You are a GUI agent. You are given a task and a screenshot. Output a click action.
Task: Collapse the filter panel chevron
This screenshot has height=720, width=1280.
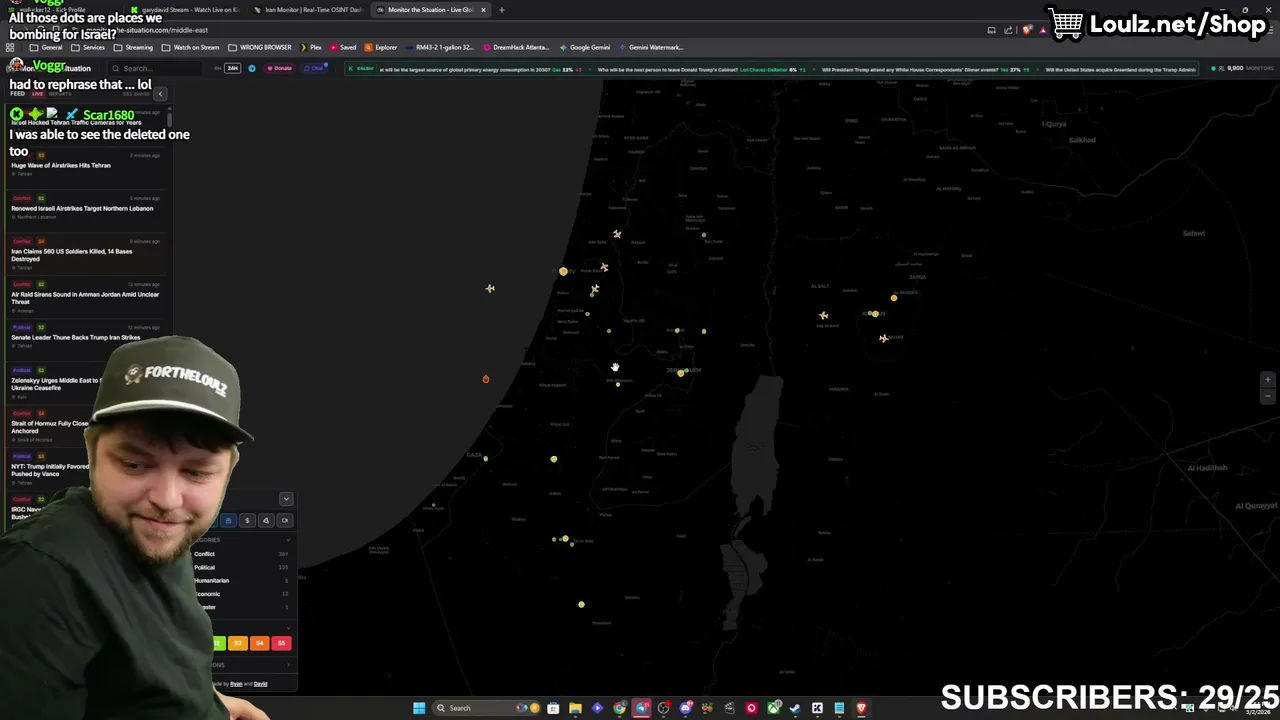(x=286, y=499)
